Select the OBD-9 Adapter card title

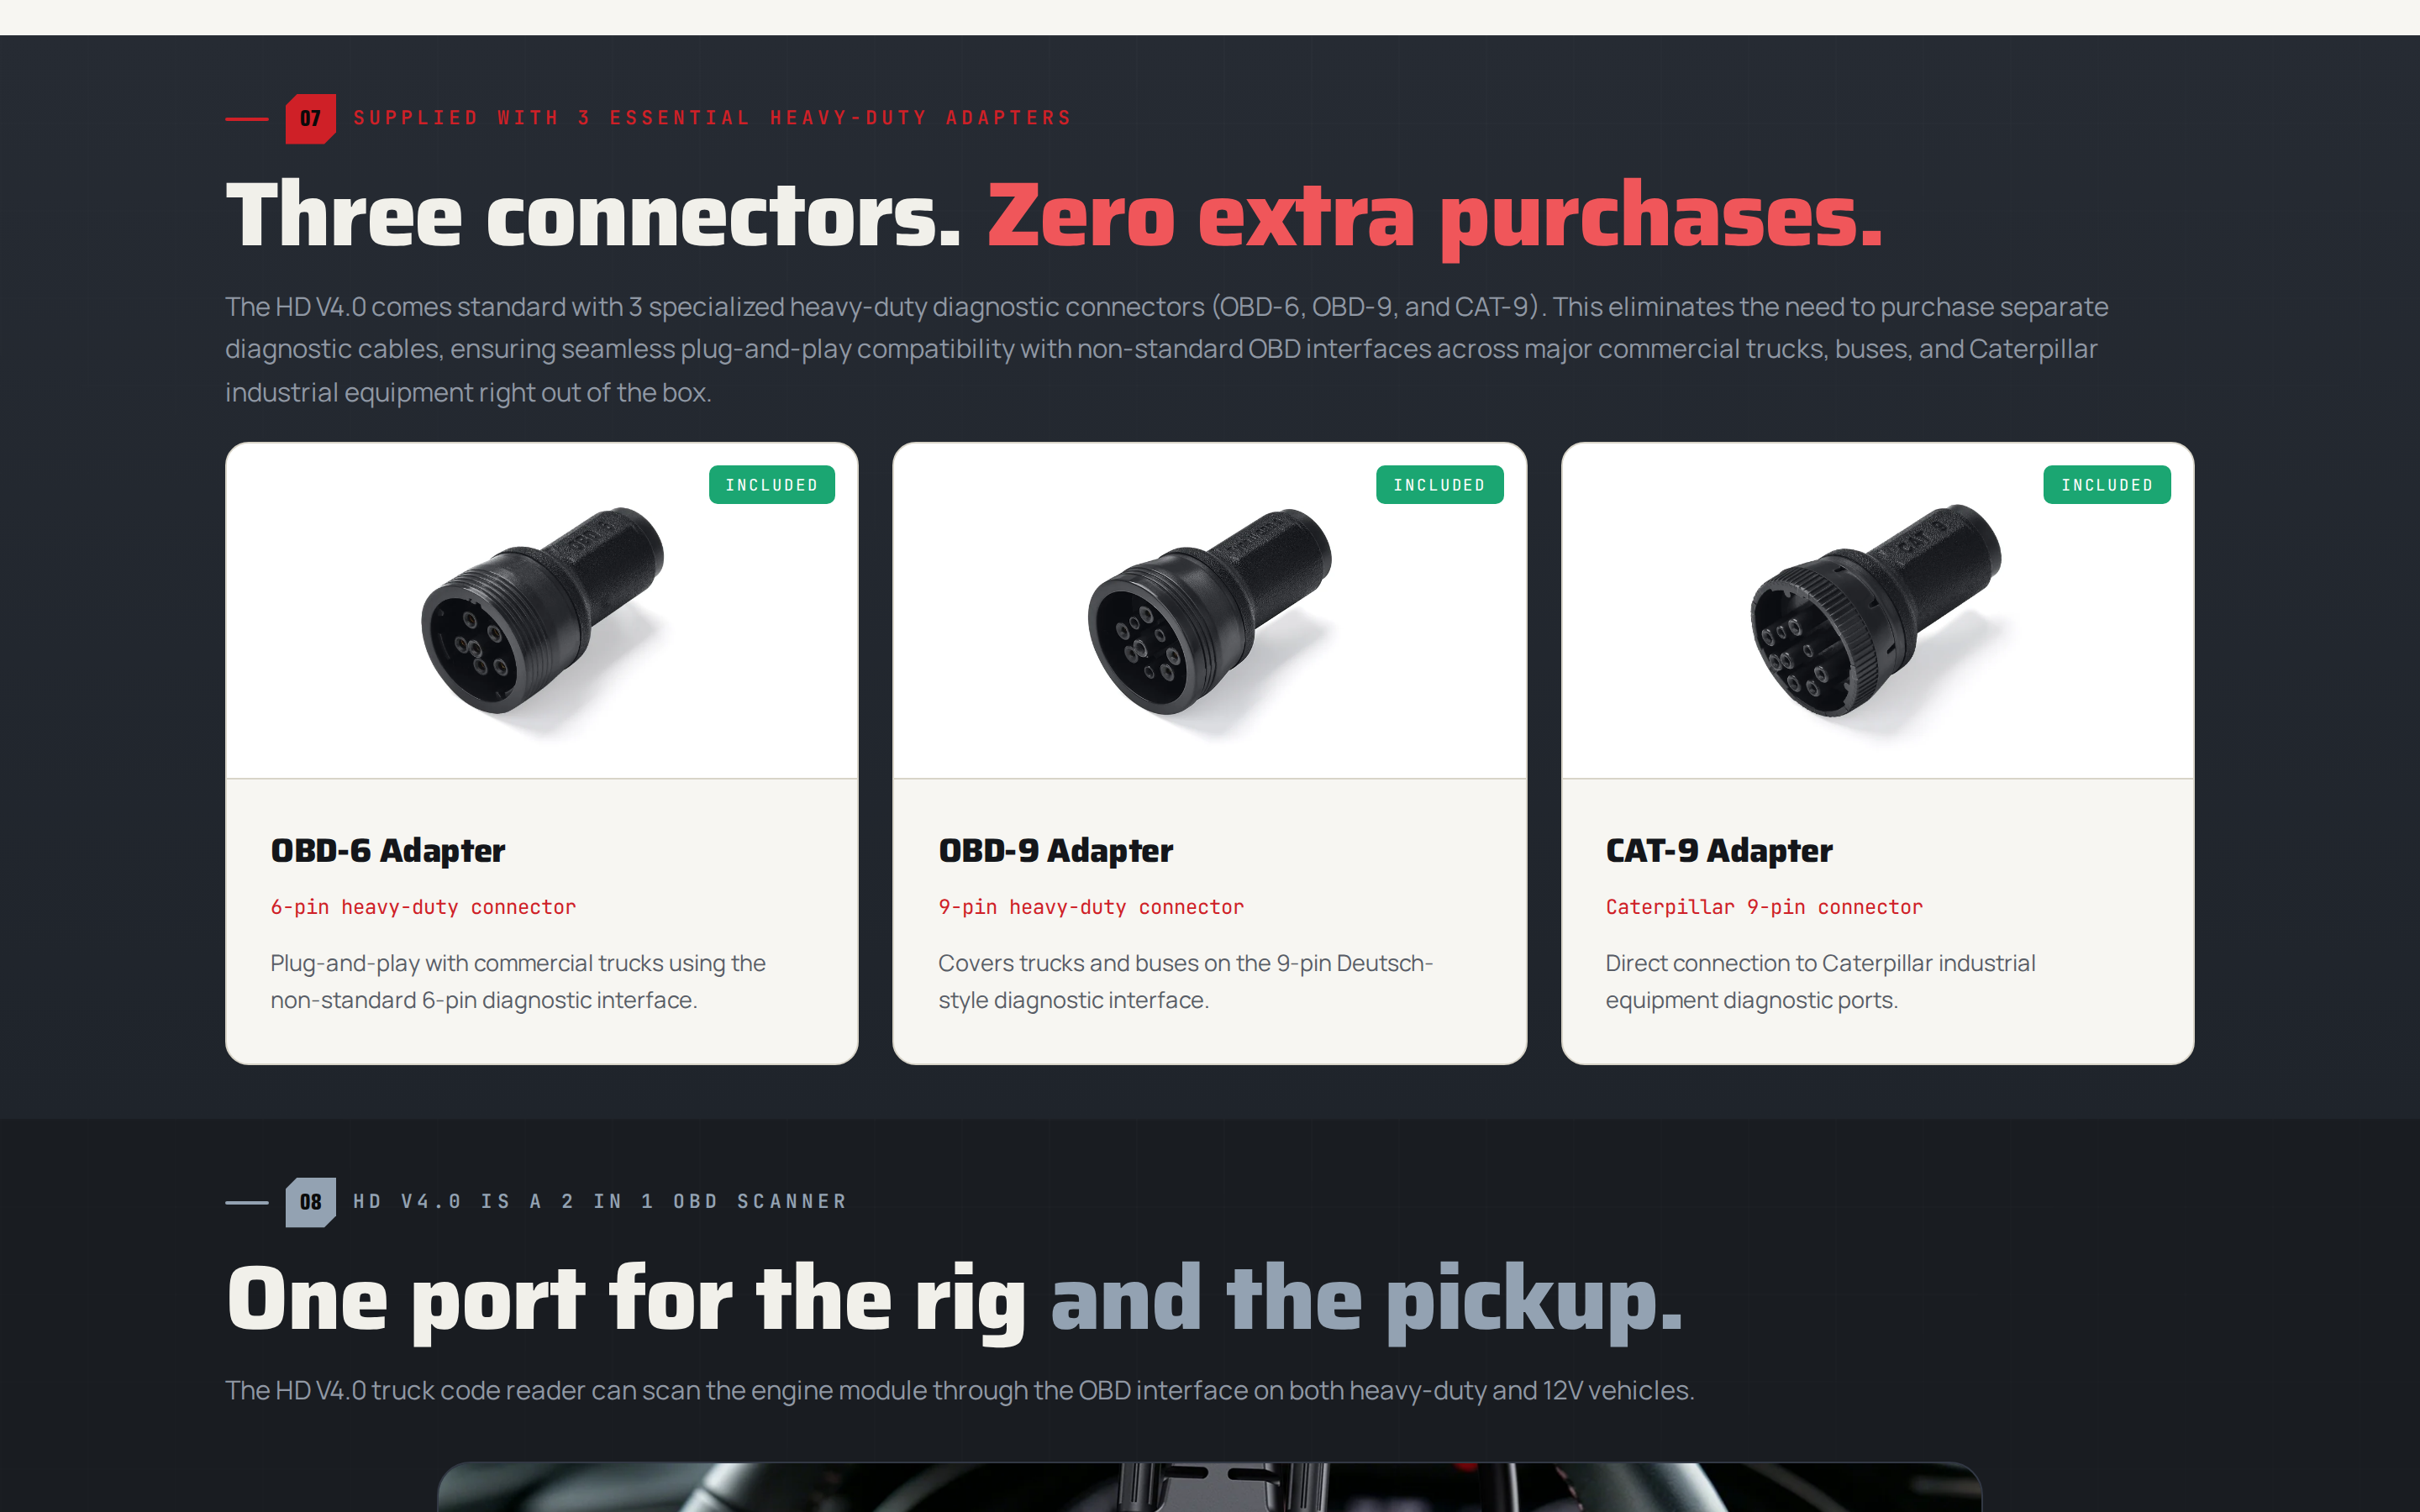[x=1055, y=851]
